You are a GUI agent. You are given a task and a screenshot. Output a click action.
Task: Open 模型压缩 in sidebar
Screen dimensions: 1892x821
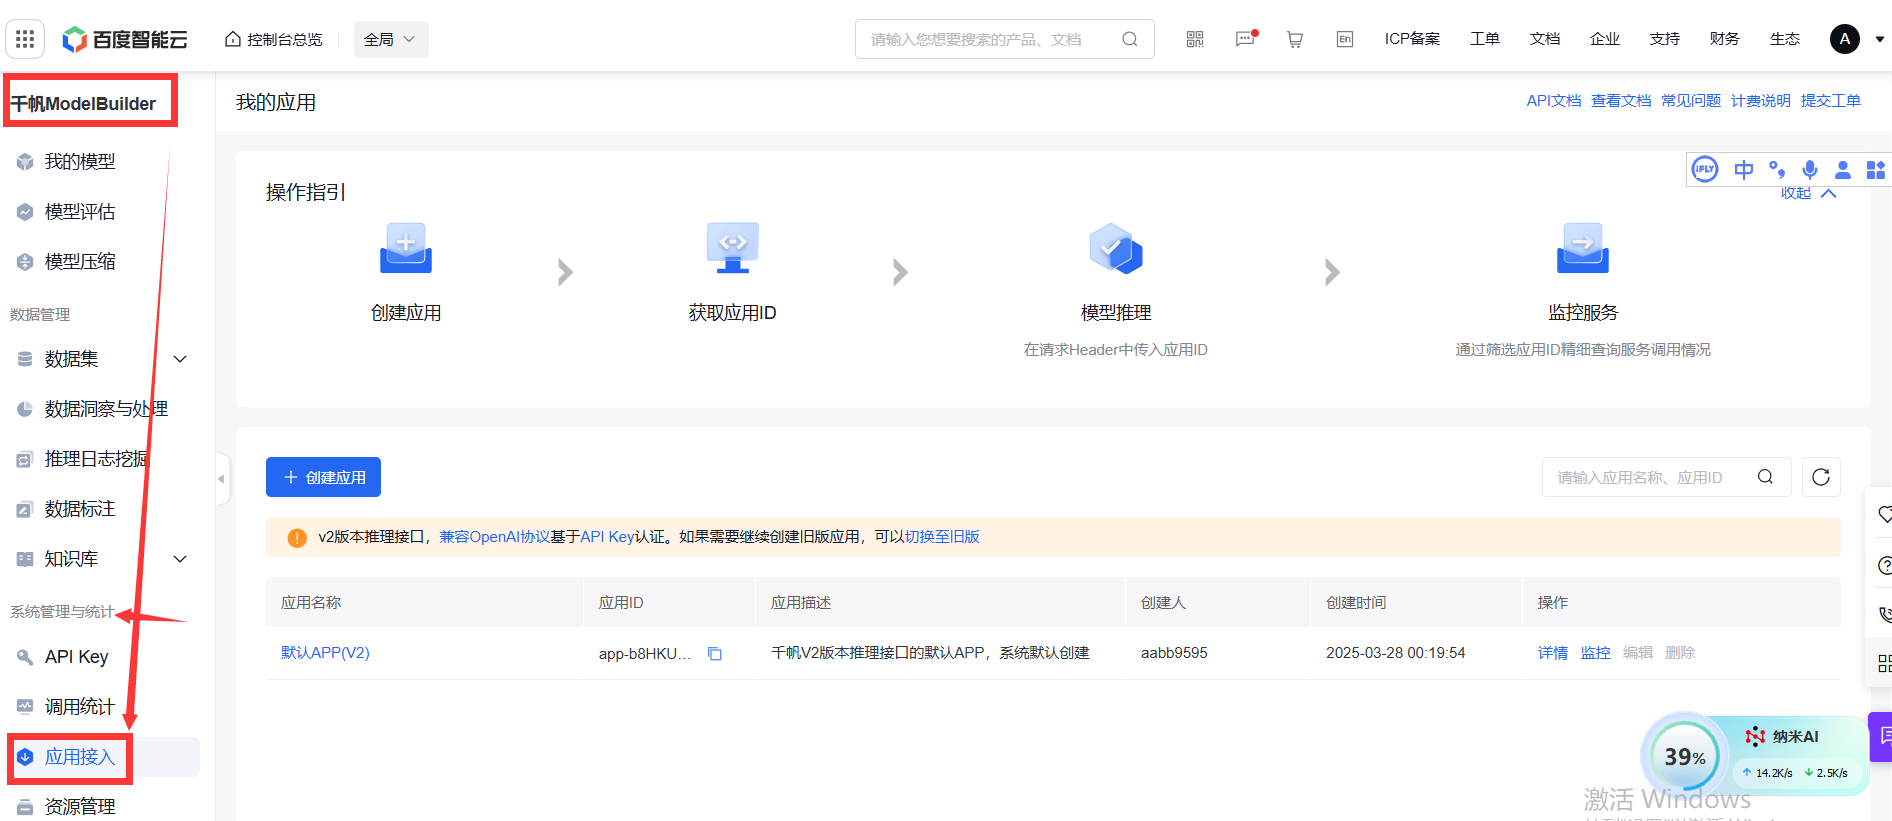[80, 262]
